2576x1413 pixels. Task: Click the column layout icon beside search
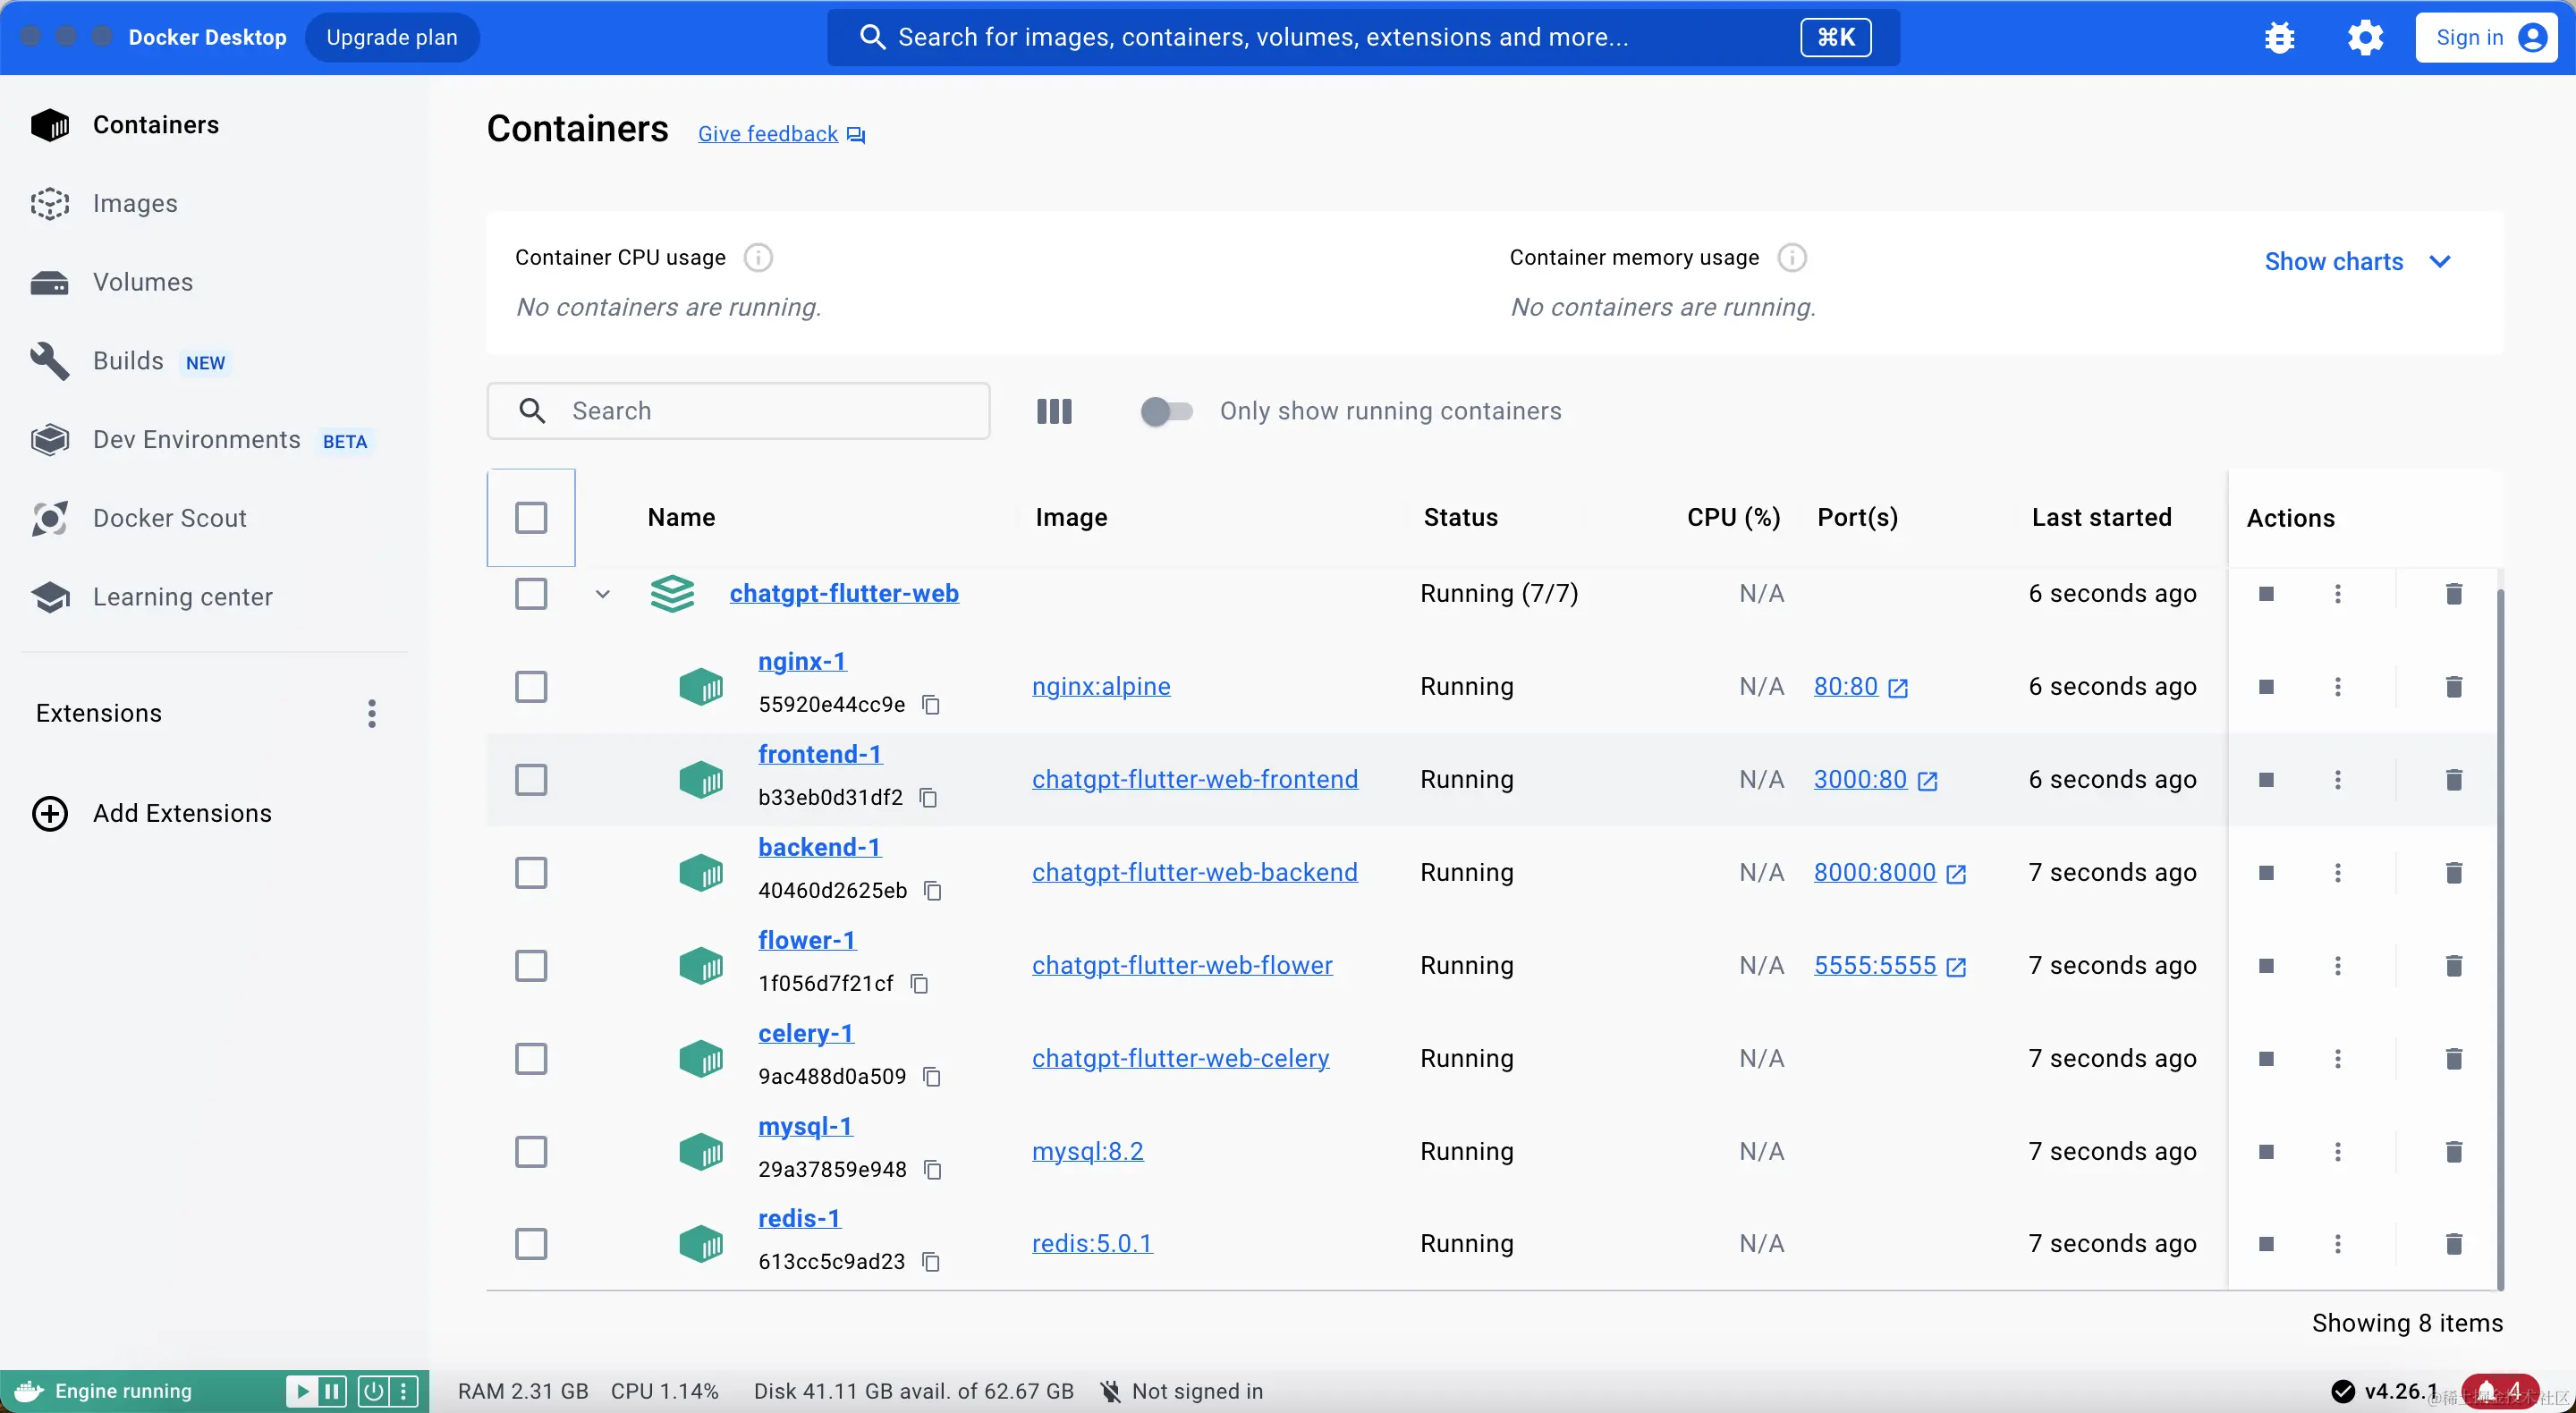pos(1054,411)
